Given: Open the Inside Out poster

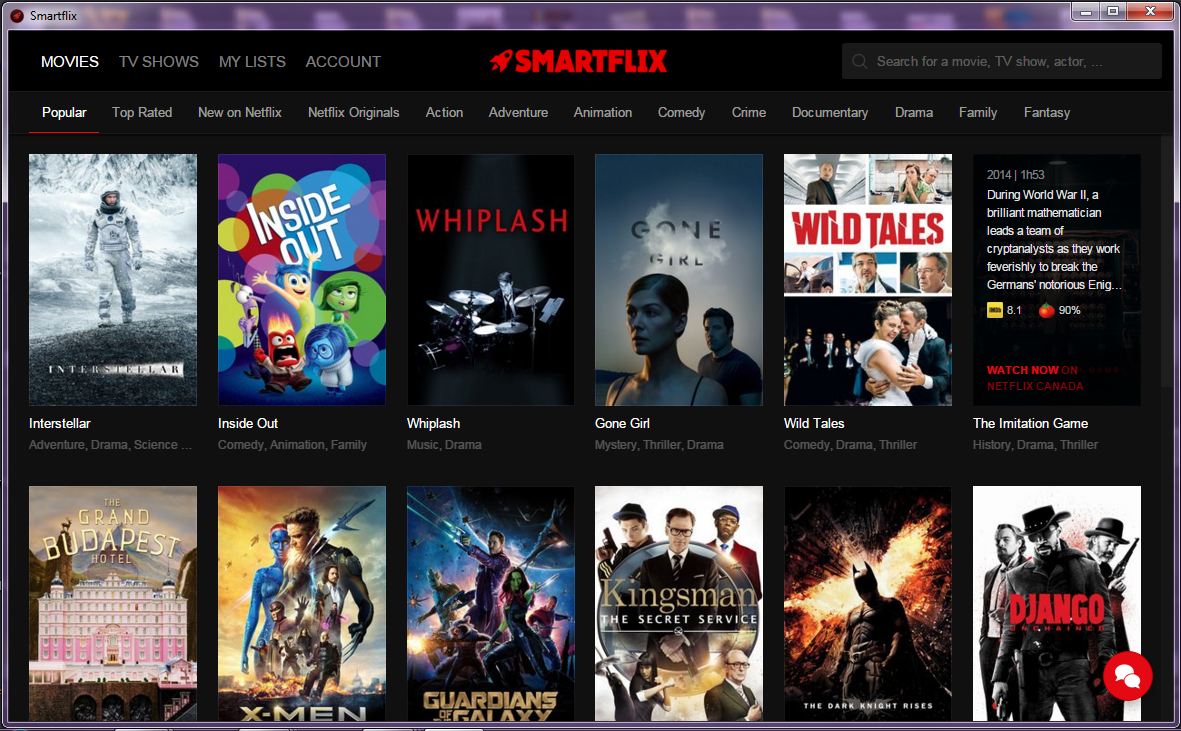Looking at the screenshot, I should 302,280.
